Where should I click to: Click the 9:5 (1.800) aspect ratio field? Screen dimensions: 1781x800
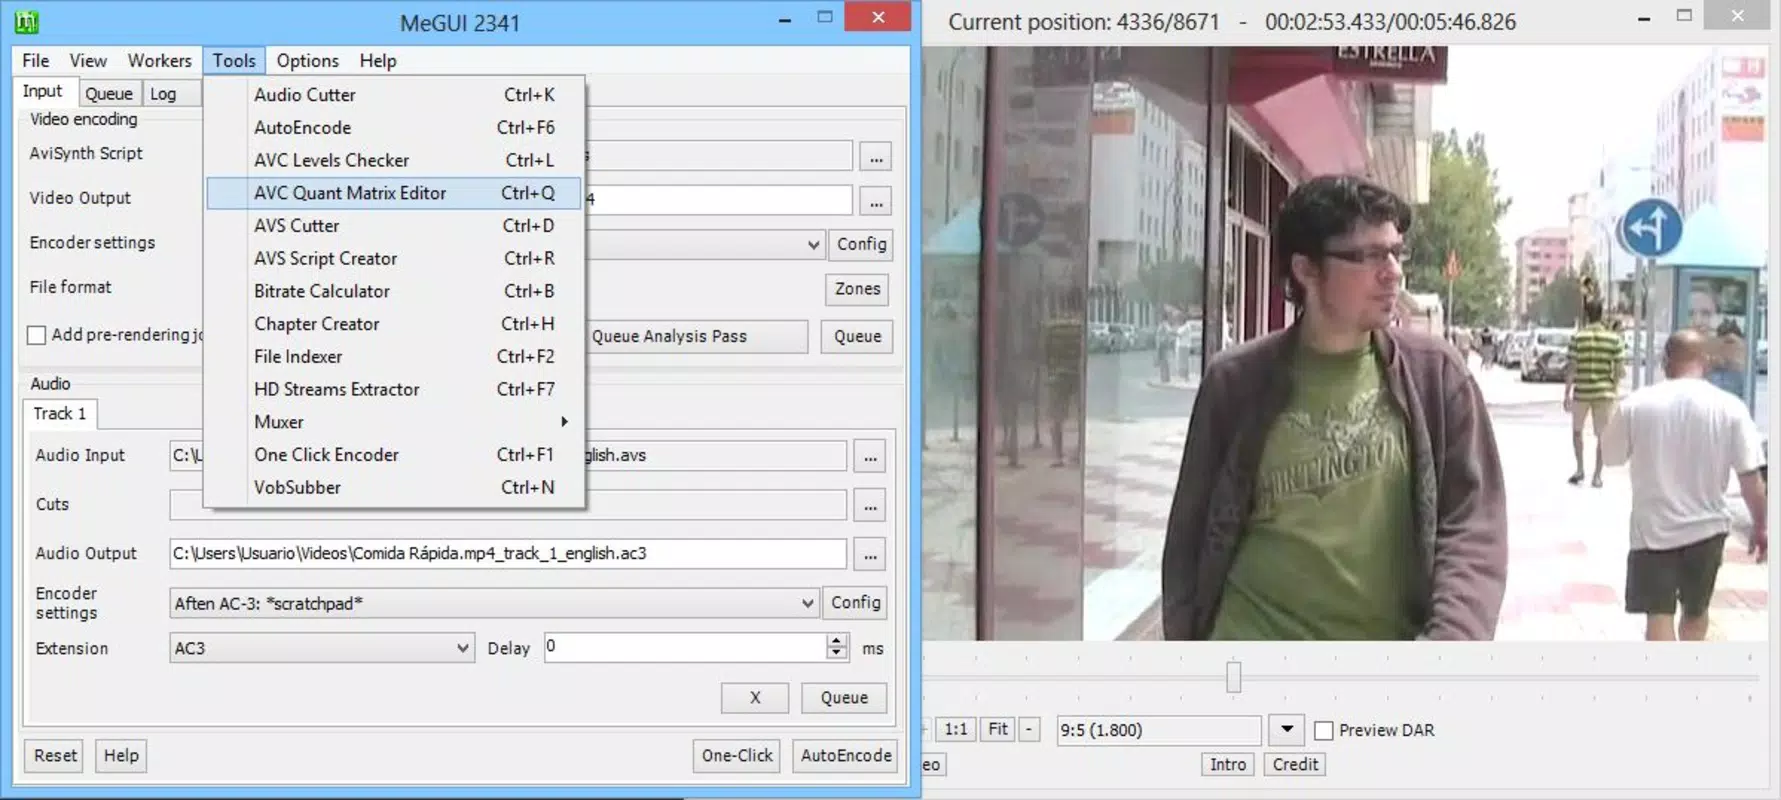coord(1158,730)
